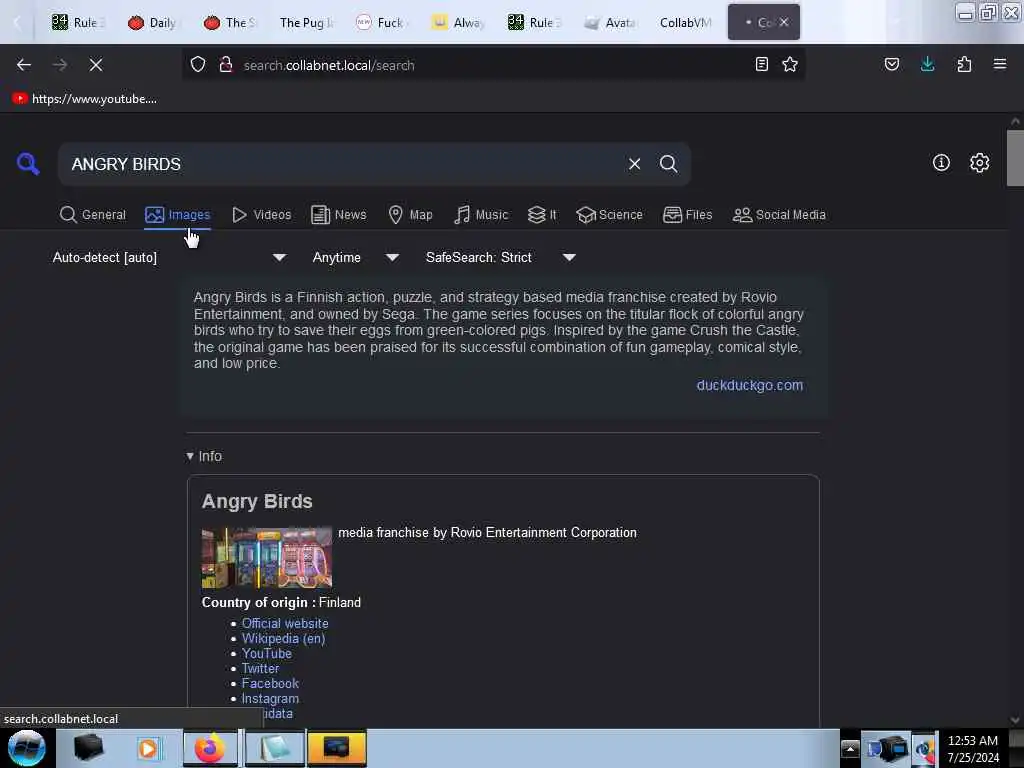Image resolution: width=1024 pixels, height=768 pixels.
Task: Select the Images search category
Action: coord(178,215)
